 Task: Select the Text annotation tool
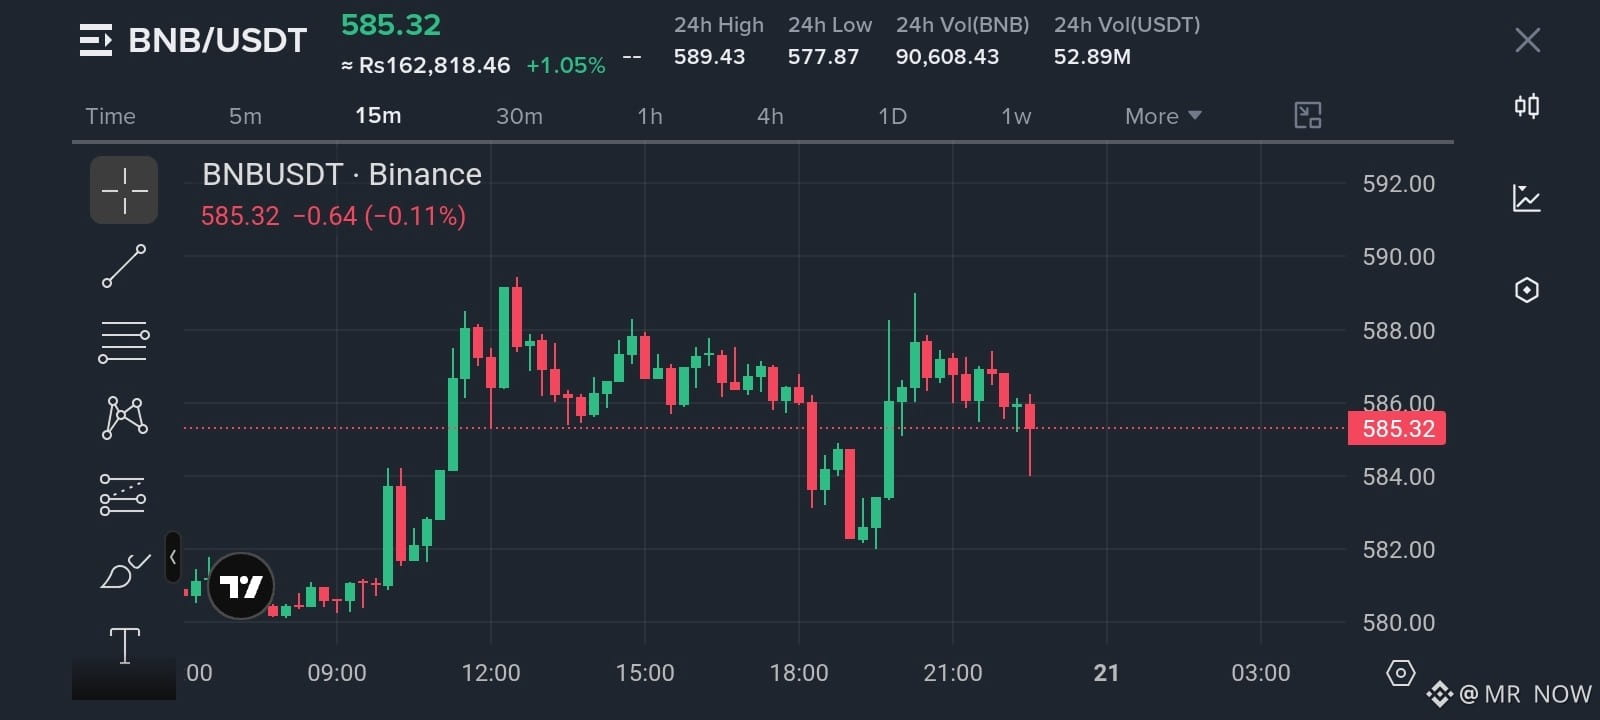[x=124, y=646]
